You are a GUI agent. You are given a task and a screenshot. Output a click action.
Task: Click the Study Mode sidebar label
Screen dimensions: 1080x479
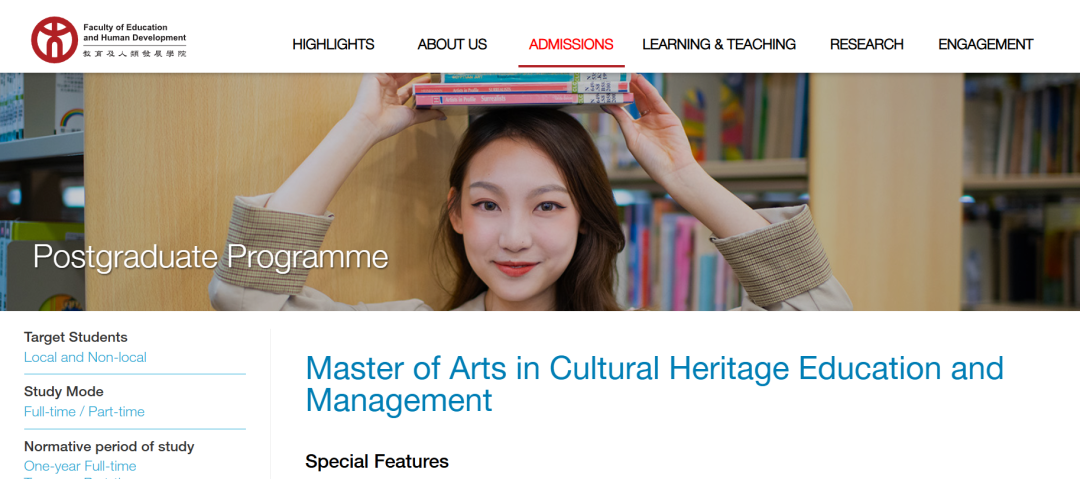(x=63, y=391)
